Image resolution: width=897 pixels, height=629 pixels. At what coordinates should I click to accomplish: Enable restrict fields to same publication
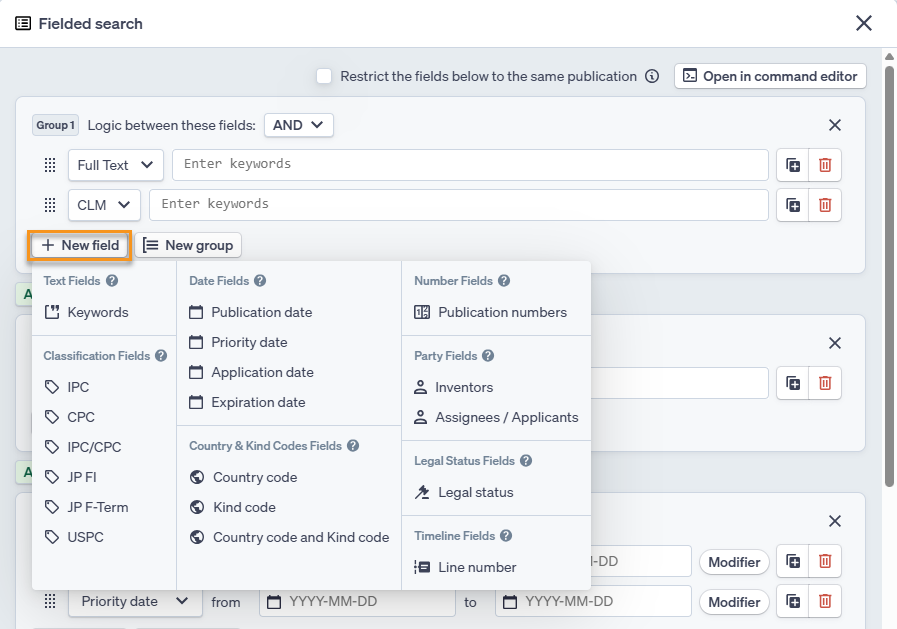click(324, 76)
